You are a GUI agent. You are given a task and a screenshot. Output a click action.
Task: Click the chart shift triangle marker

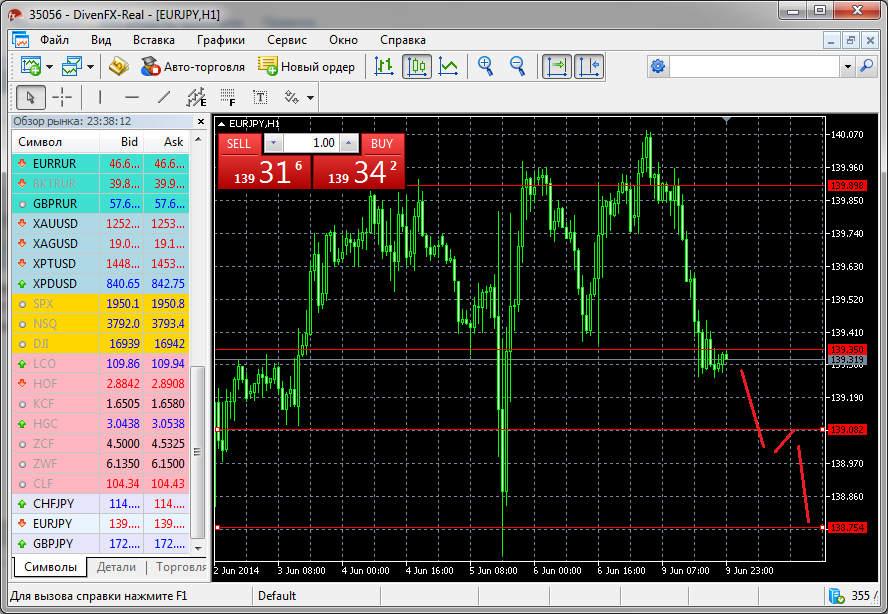click(726, 120)
